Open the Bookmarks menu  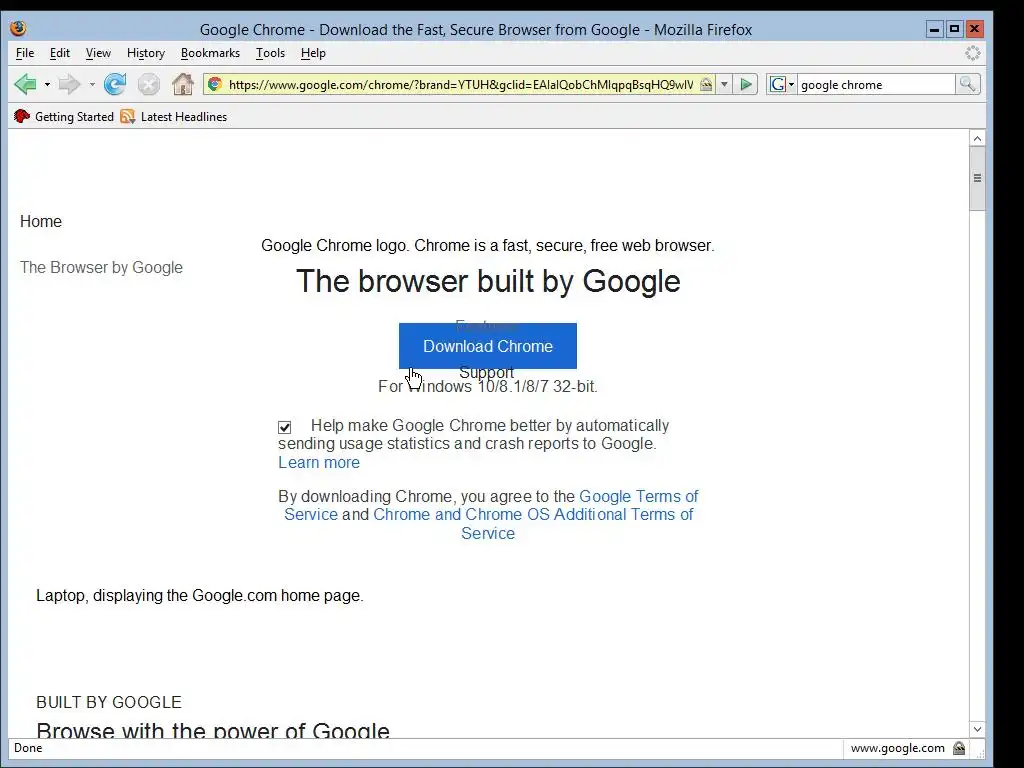(210, 53)
